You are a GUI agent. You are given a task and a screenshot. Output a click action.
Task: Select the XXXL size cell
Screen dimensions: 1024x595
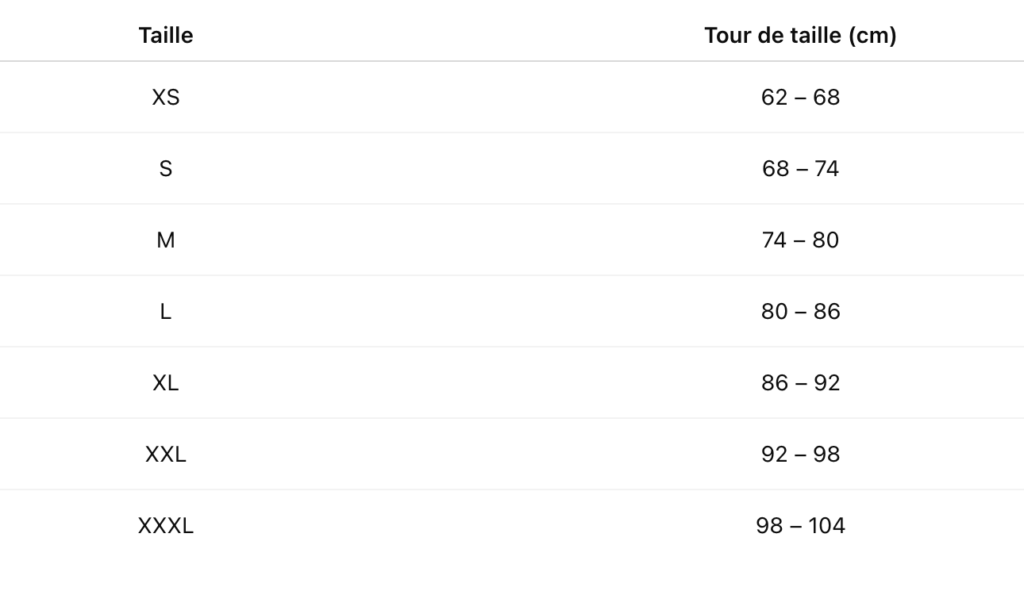coord(166,526)
